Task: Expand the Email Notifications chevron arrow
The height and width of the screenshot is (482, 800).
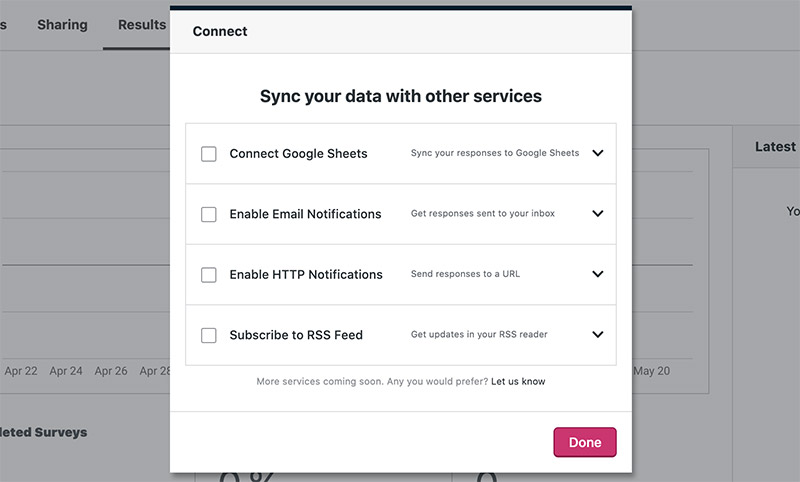Action: tap(598, 214)
